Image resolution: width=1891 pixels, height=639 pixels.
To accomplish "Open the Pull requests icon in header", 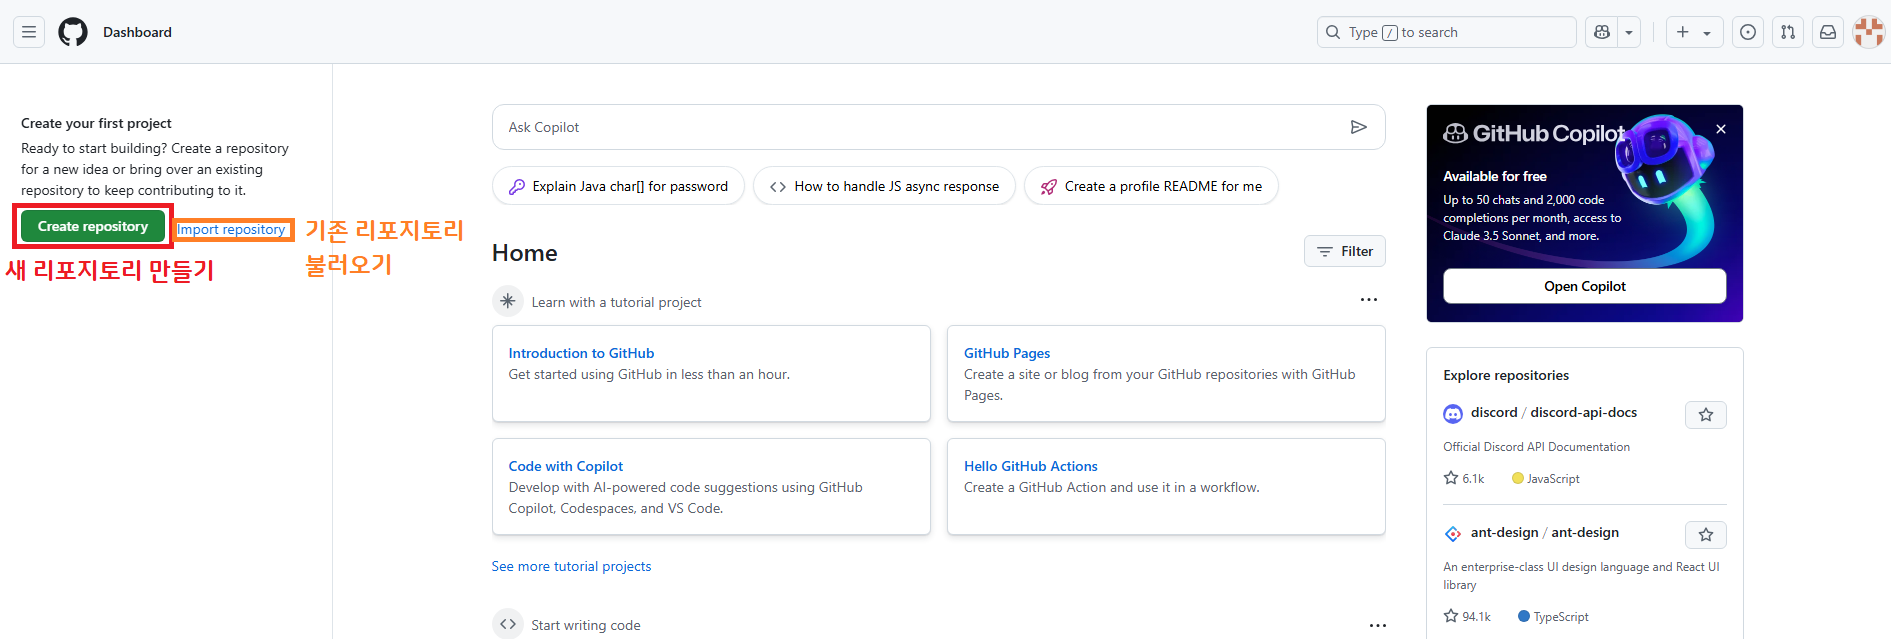I will [1788, 32].
